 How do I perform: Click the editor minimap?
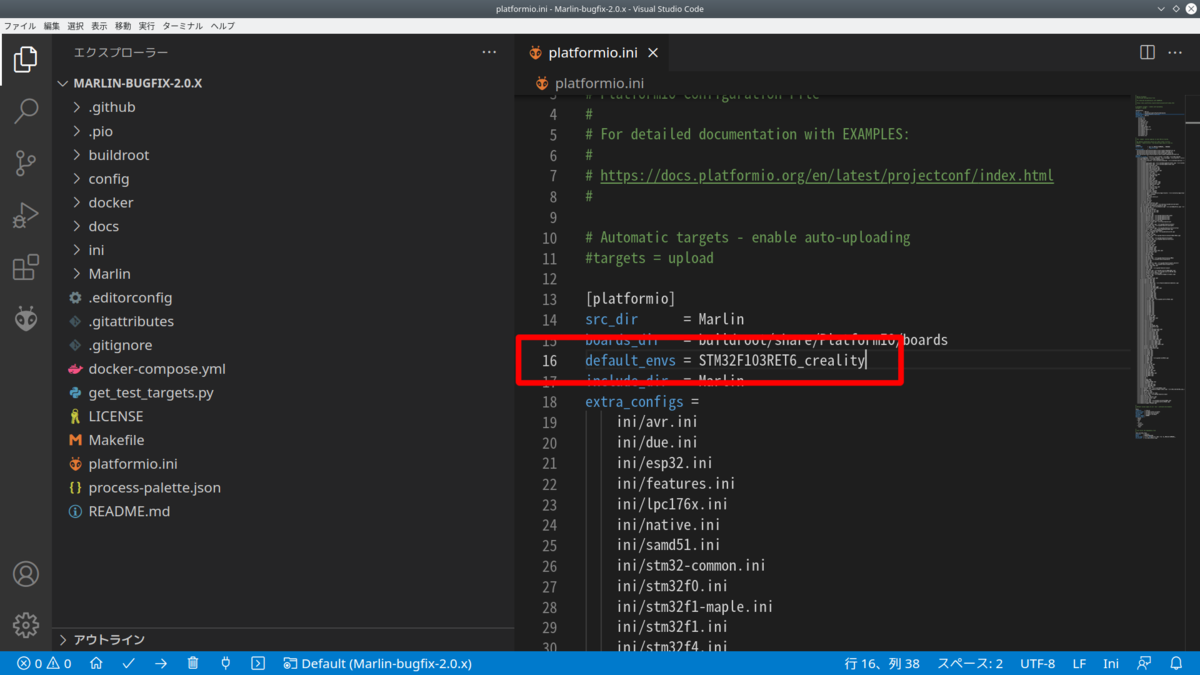[x=1160, y=270]
